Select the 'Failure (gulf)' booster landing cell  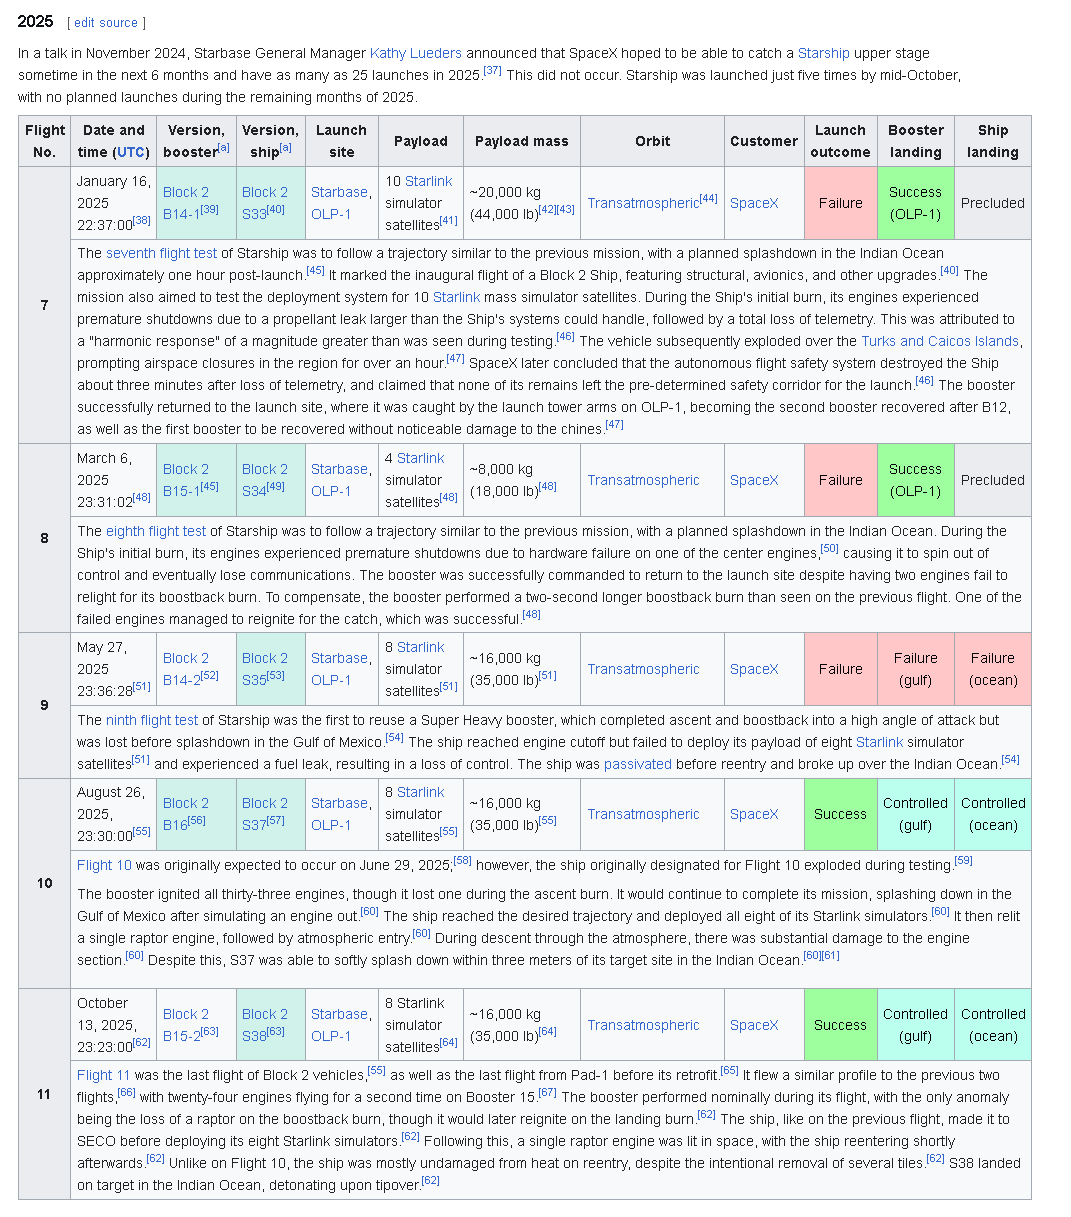point(916,669)
